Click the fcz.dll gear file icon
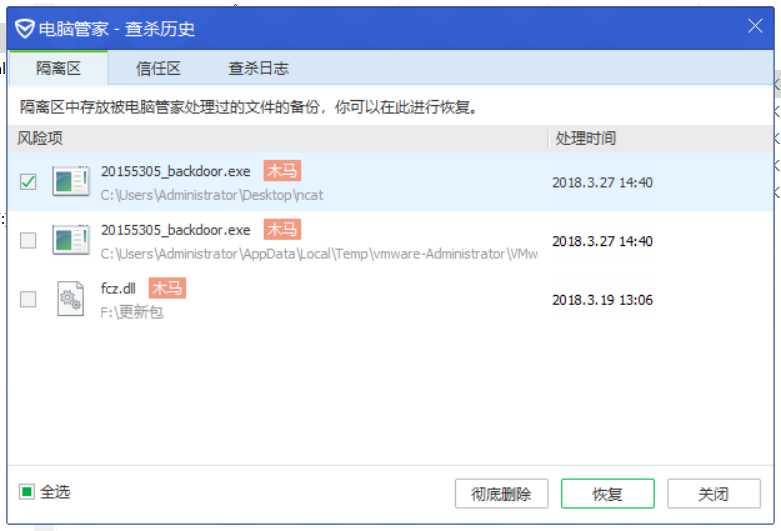 tap(70, 298)
